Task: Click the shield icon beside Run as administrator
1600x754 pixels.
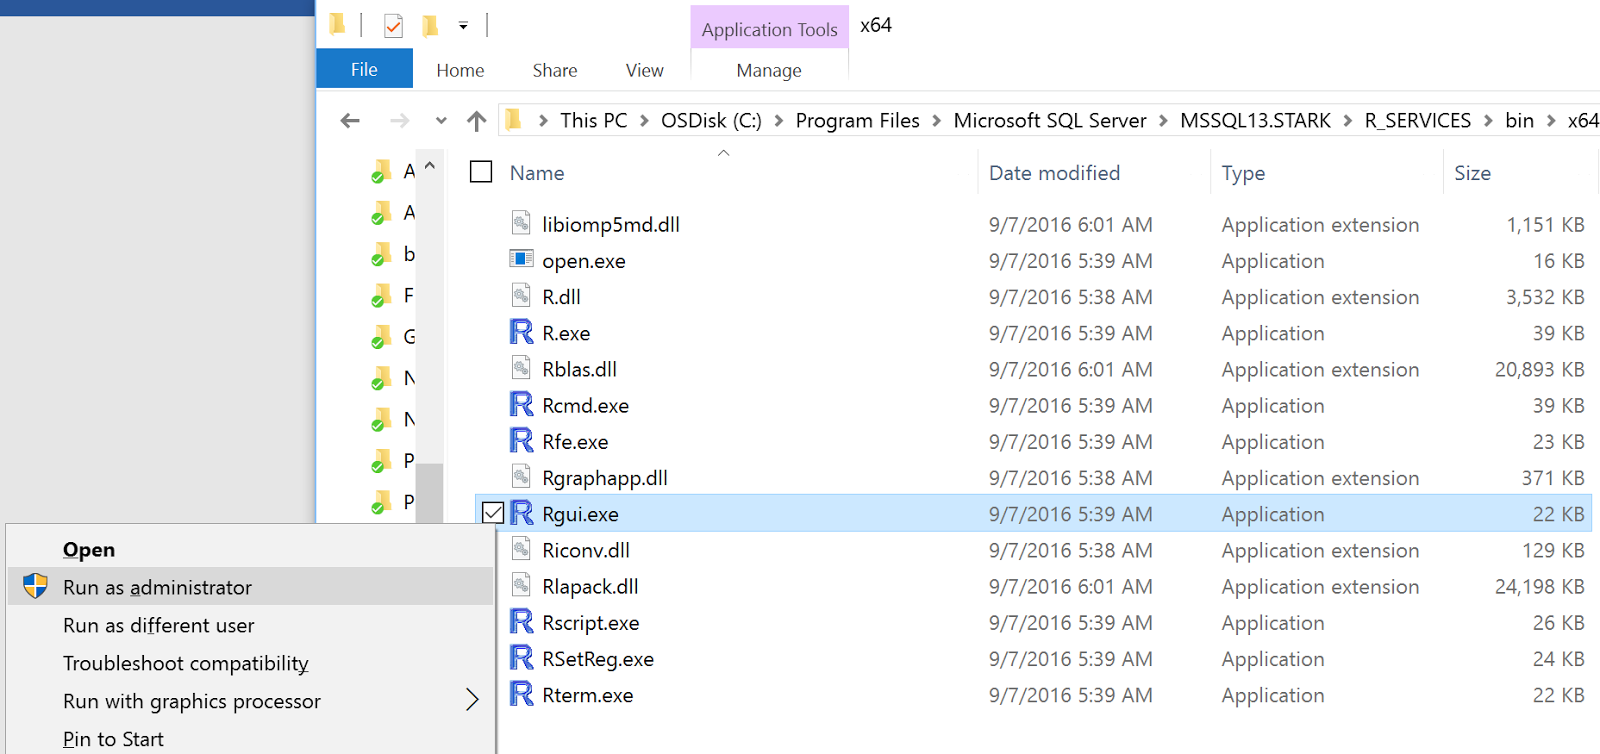Action: (x=35, y=586)
